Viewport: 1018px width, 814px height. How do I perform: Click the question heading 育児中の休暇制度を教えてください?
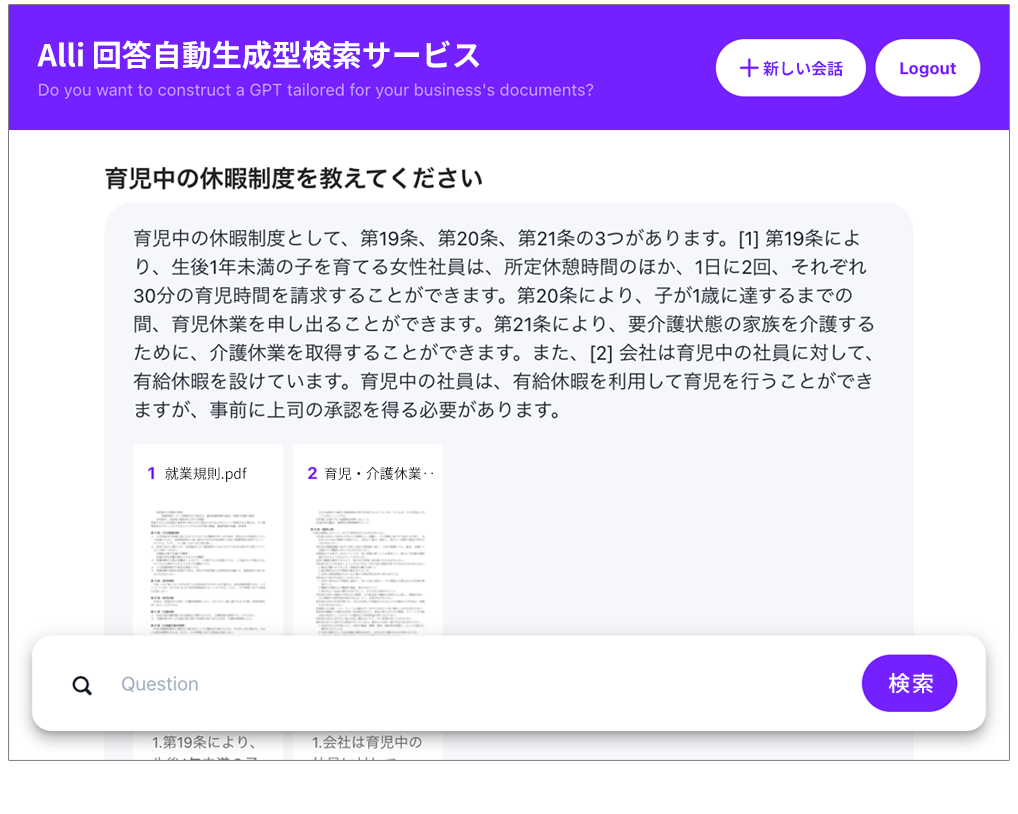[291, 177]
